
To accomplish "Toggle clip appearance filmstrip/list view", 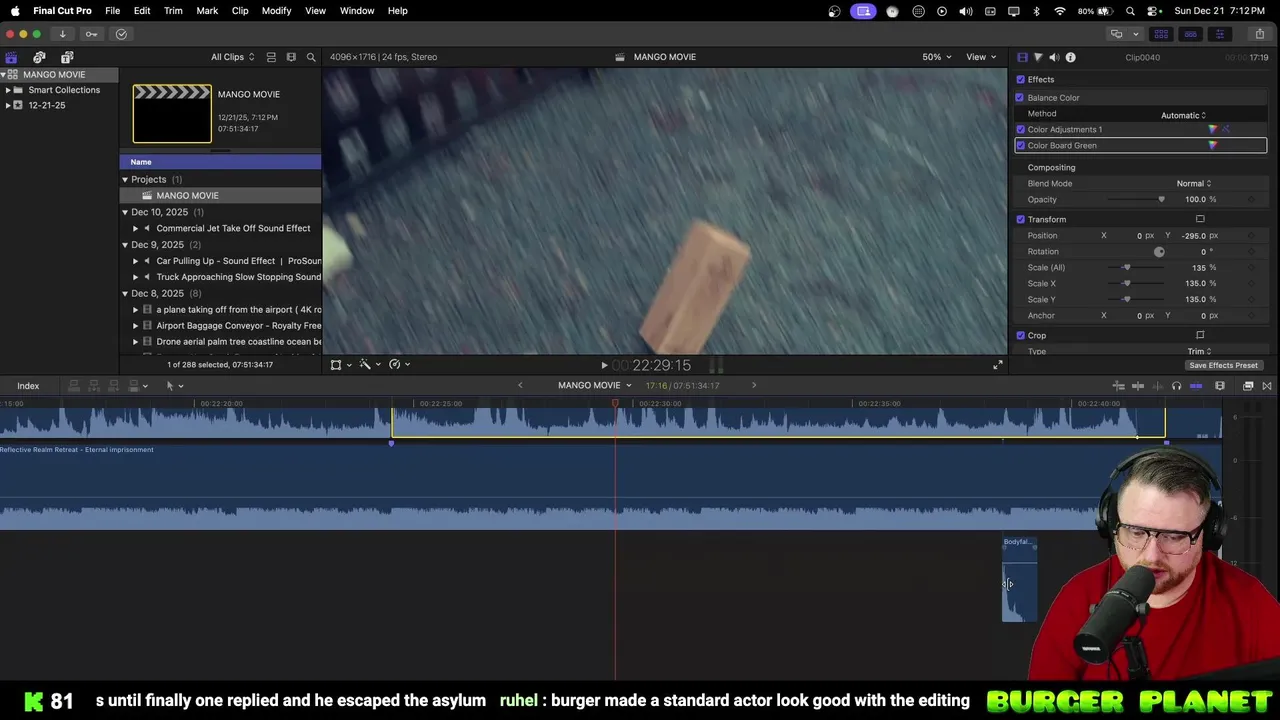I will (271, 57).
